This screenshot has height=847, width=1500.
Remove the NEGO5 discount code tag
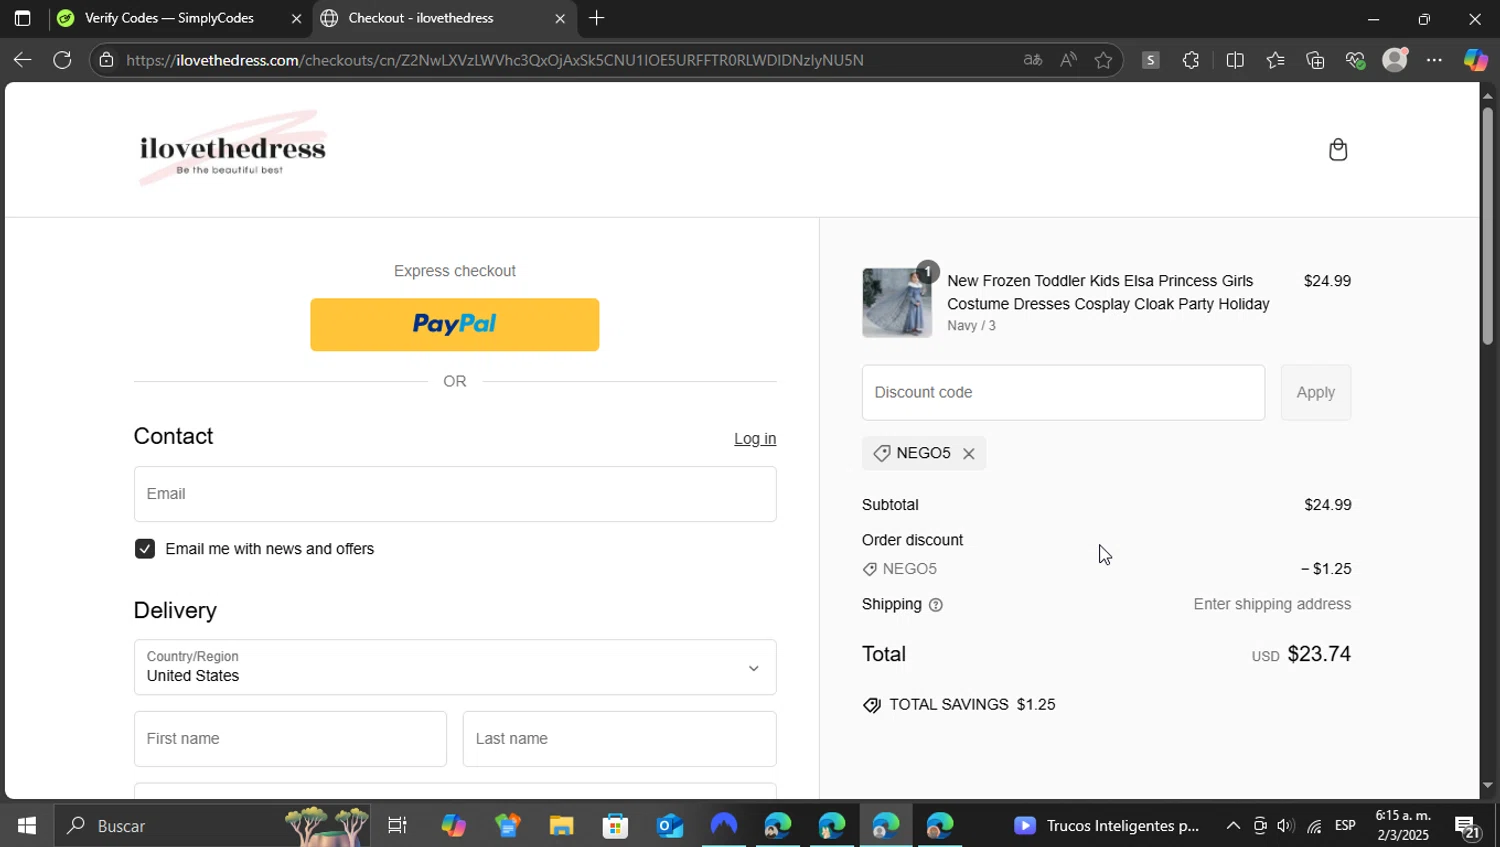pyautogui.click(x=968, y=454)
